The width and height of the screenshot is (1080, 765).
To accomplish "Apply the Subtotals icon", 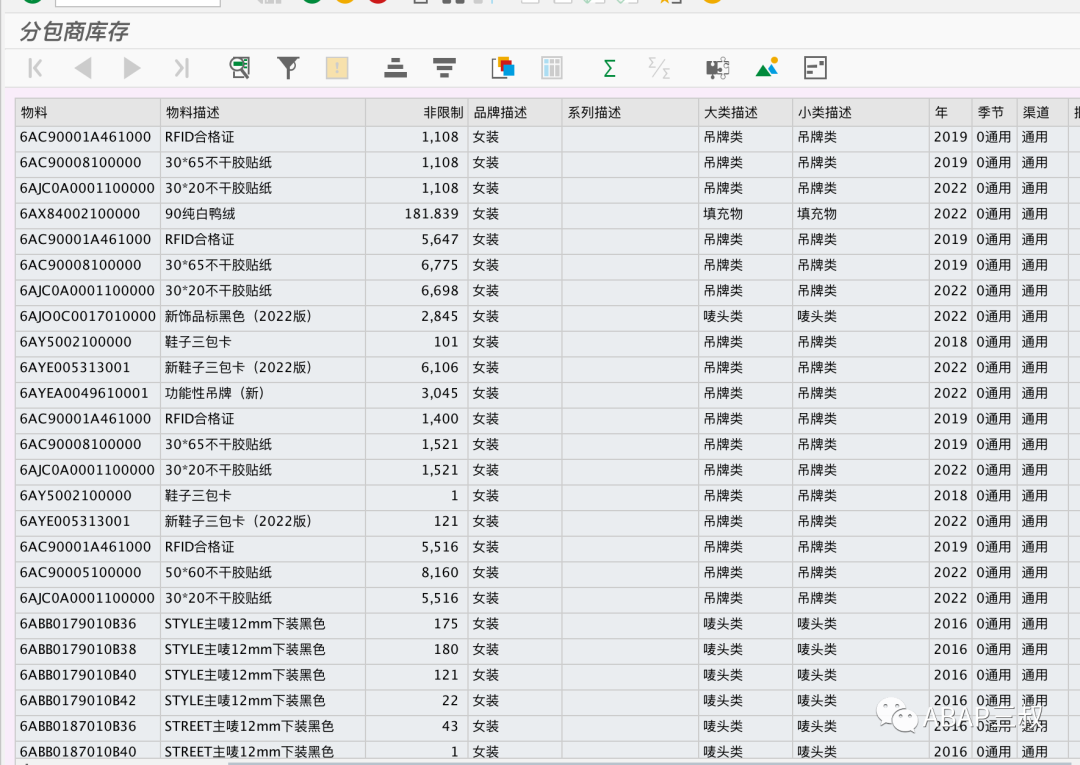I will 658,68.
